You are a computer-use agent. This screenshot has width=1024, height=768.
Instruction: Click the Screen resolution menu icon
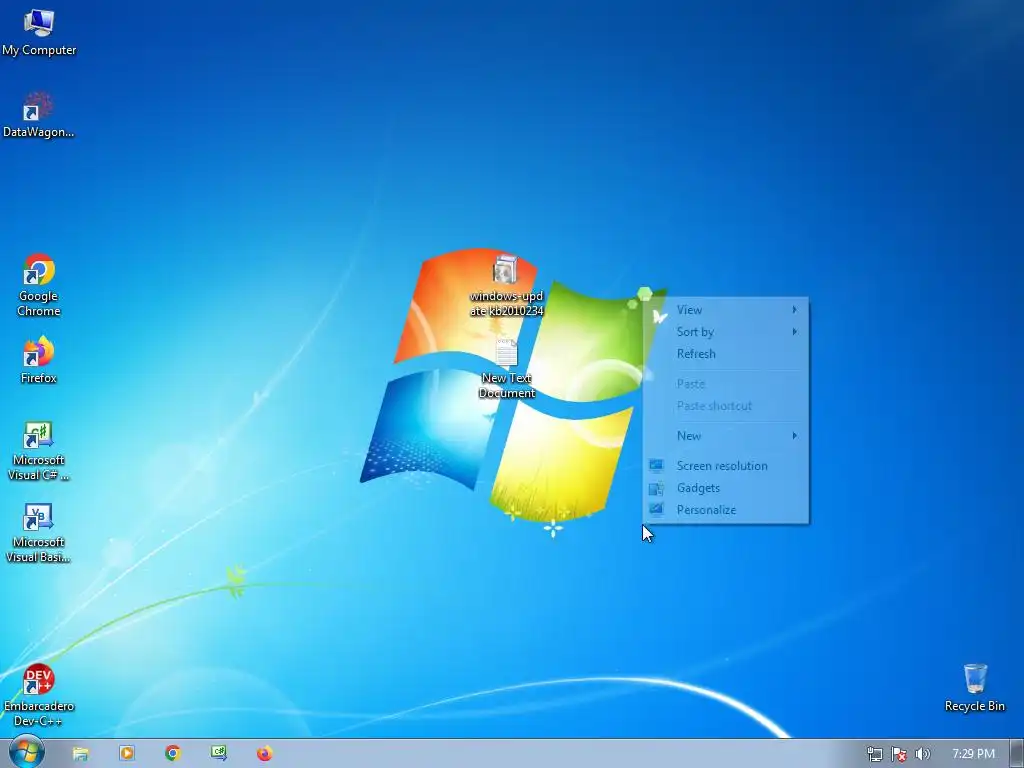tap(656, 466)
